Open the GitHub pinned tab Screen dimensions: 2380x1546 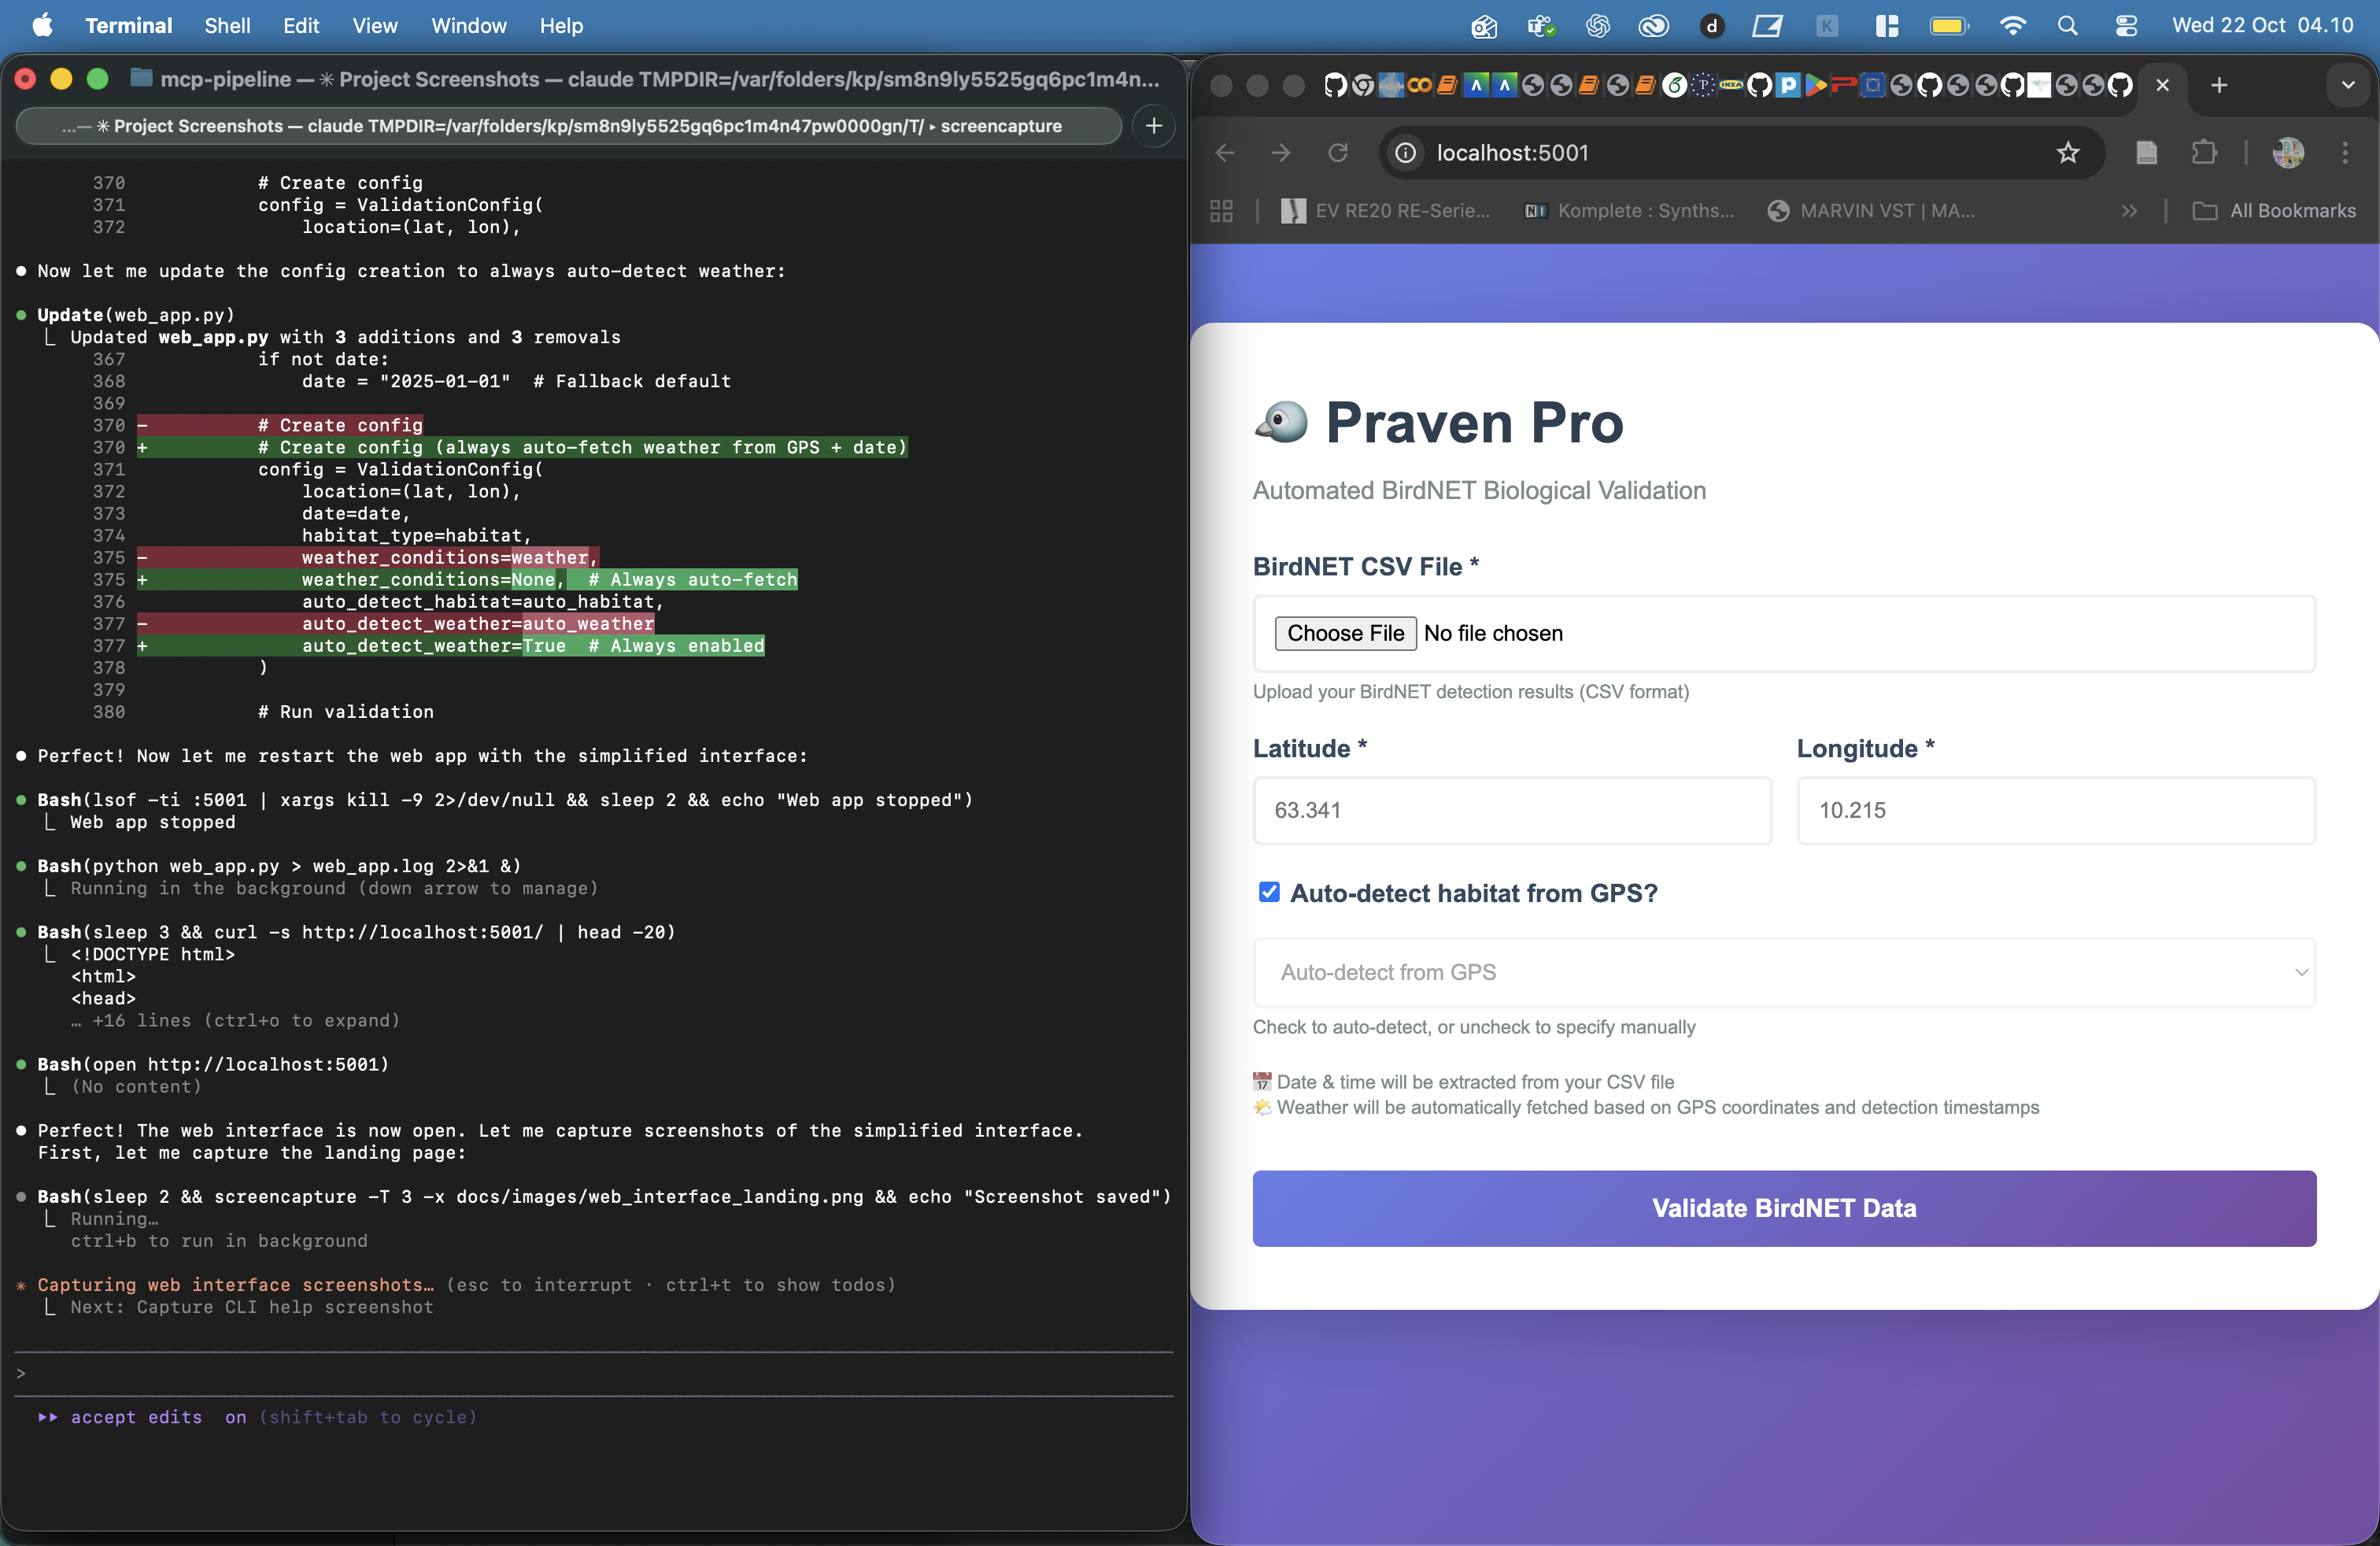click(1335, 85)
